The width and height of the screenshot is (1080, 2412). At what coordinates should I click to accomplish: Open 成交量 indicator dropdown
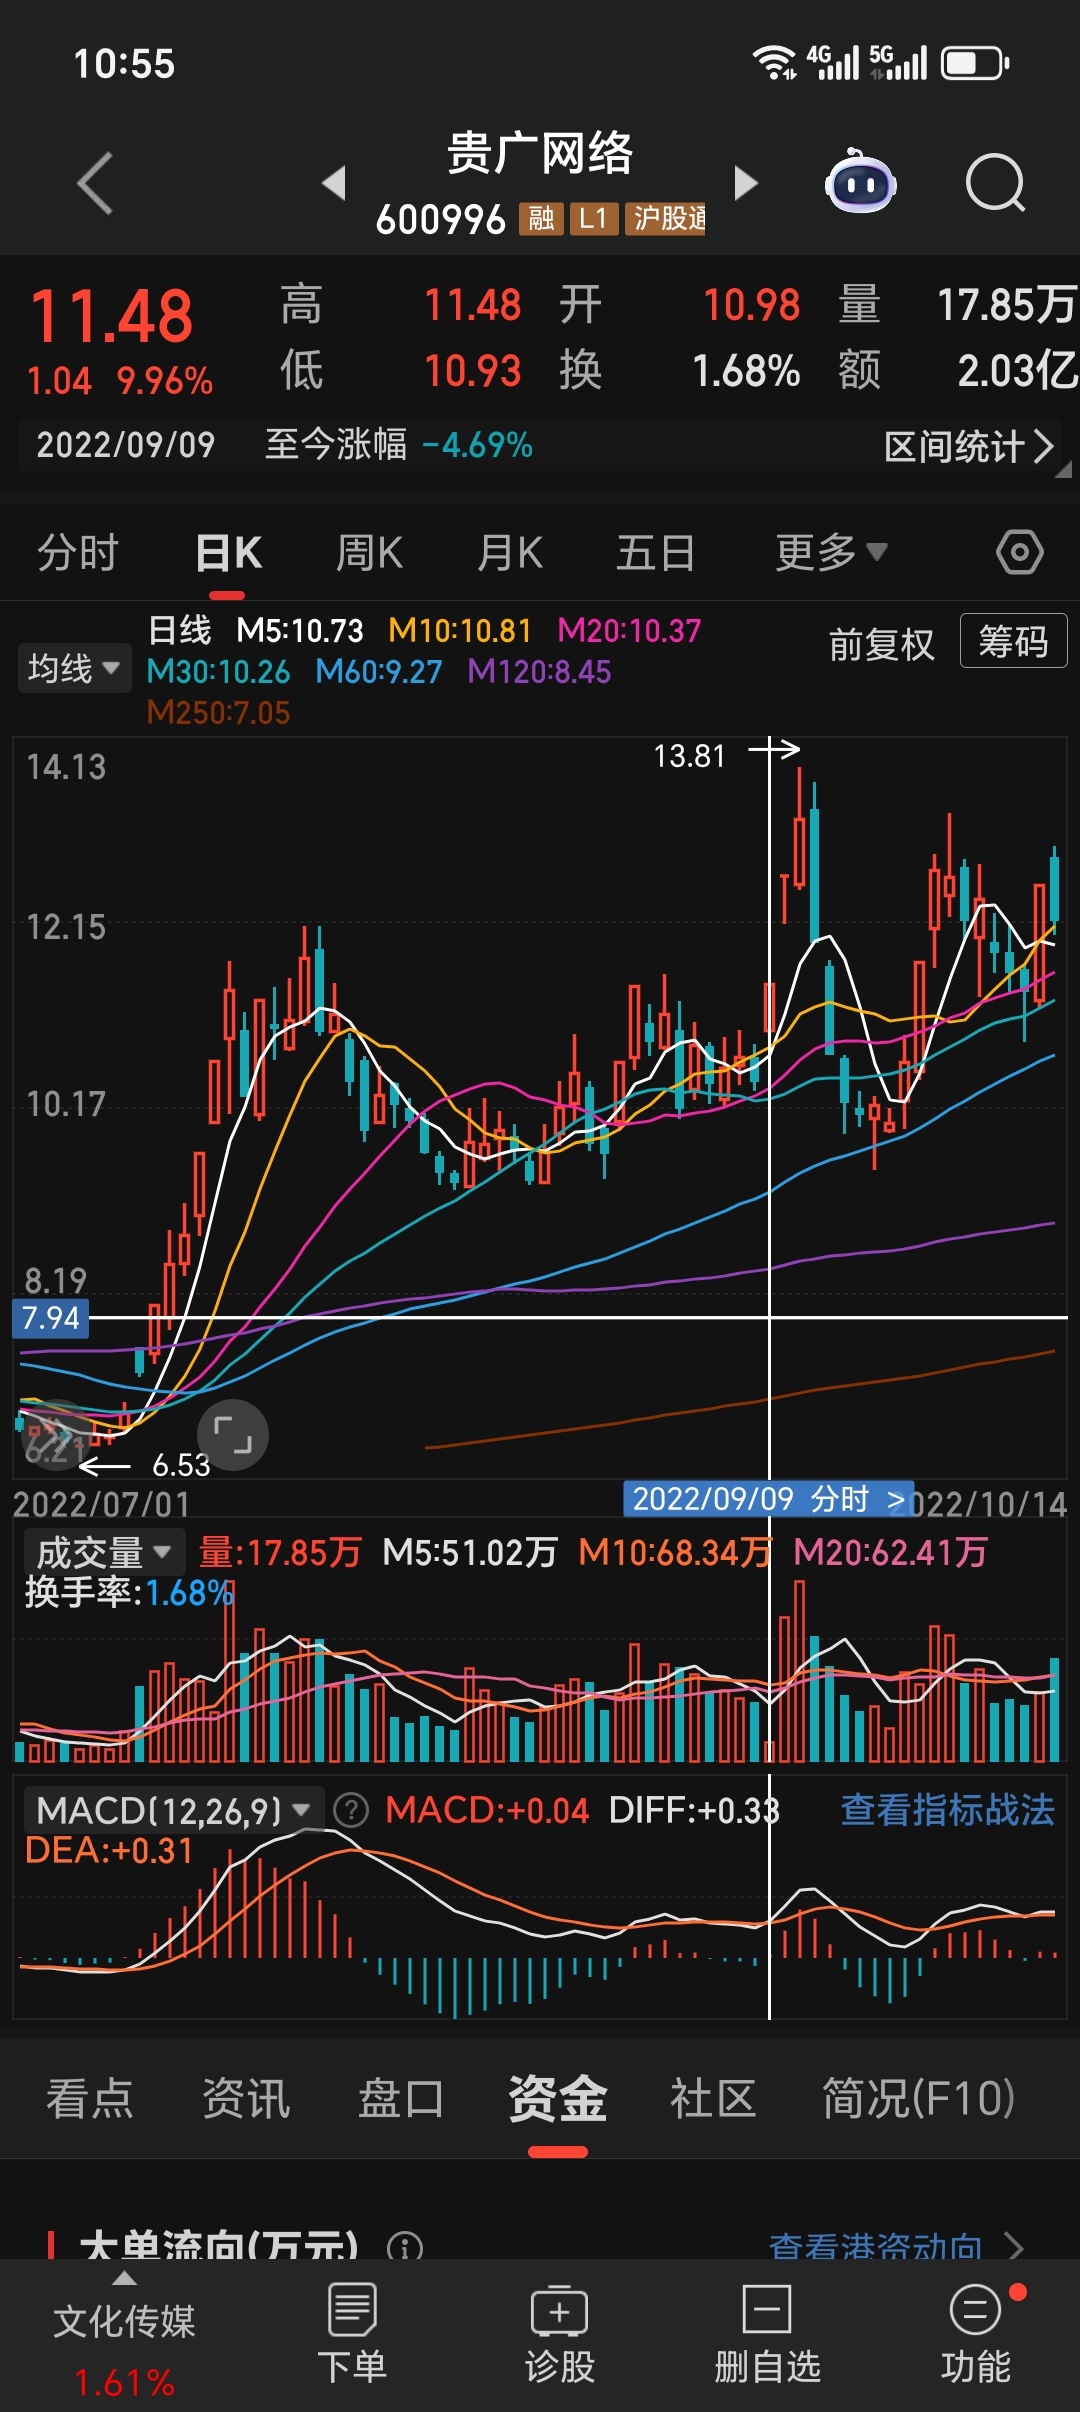click(x=104, y=1552)
